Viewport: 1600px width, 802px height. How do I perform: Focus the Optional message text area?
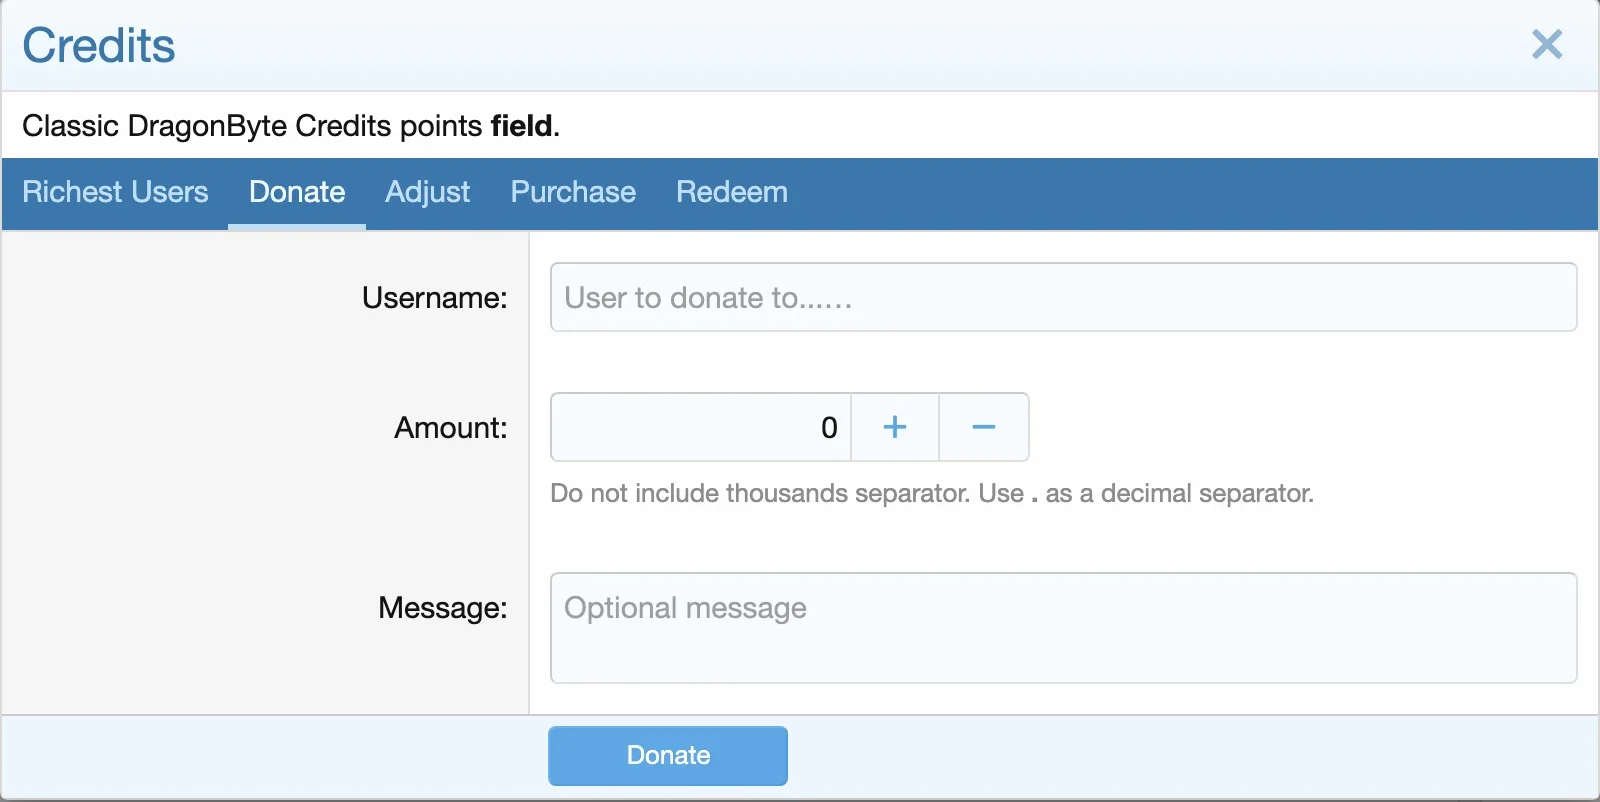[x=1063, y=628]
